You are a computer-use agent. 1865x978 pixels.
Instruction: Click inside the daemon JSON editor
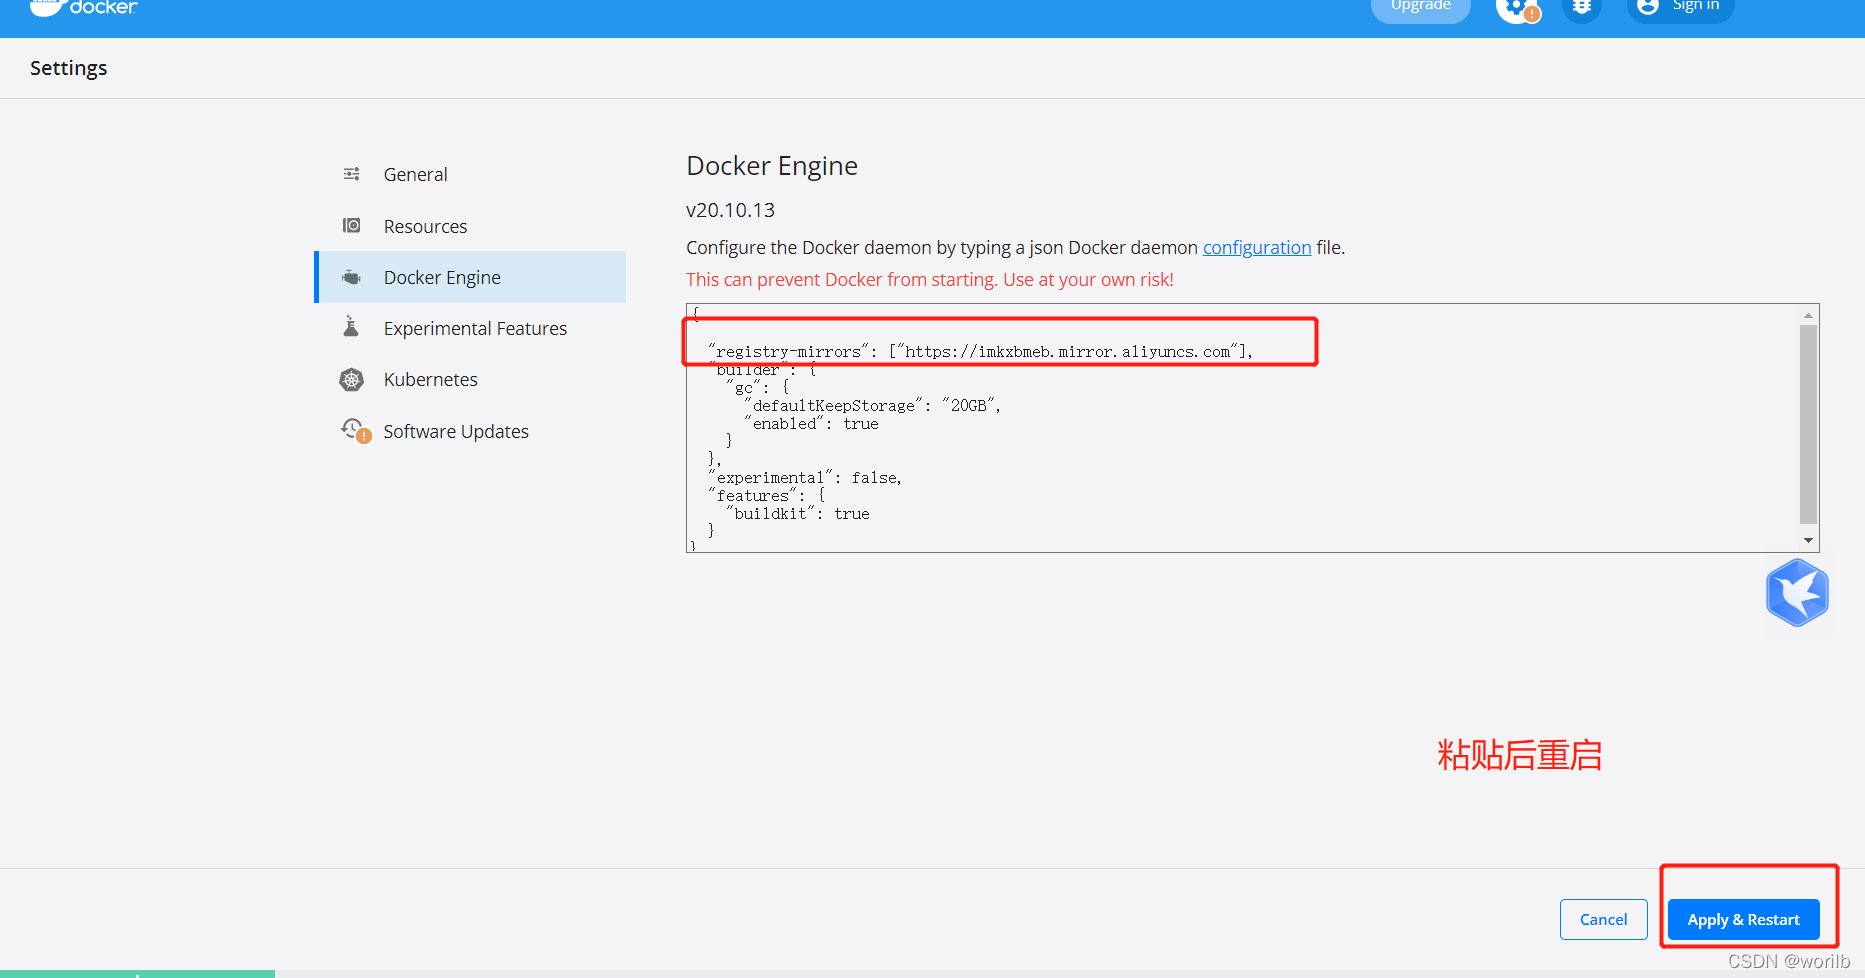coord(1242,428)
